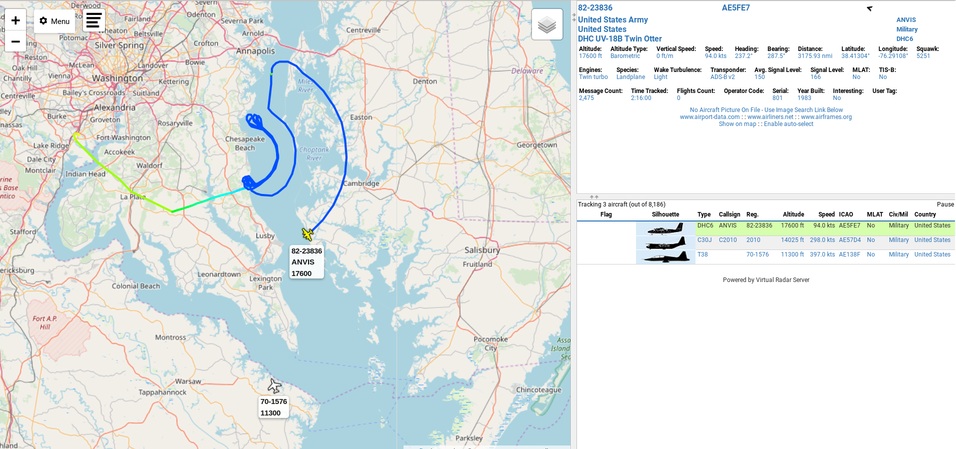Zoom out the map with minus button
The image size is (956, 449).
tap(15, 41)
